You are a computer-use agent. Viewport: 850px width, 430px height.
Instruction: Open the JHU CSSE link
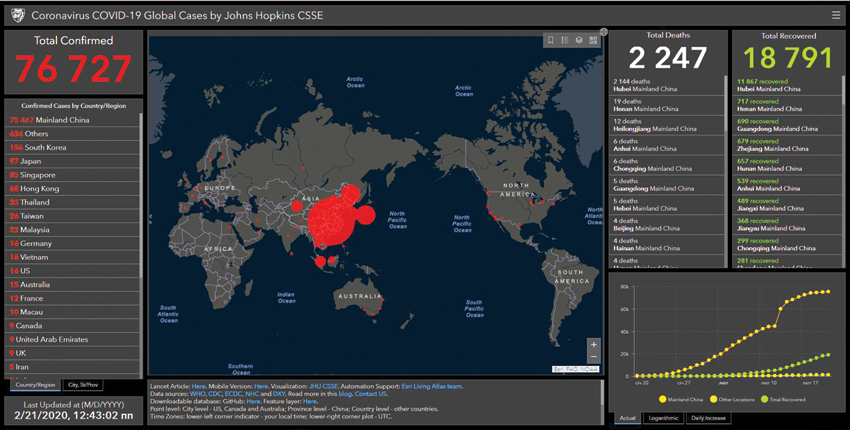point(323,387)
